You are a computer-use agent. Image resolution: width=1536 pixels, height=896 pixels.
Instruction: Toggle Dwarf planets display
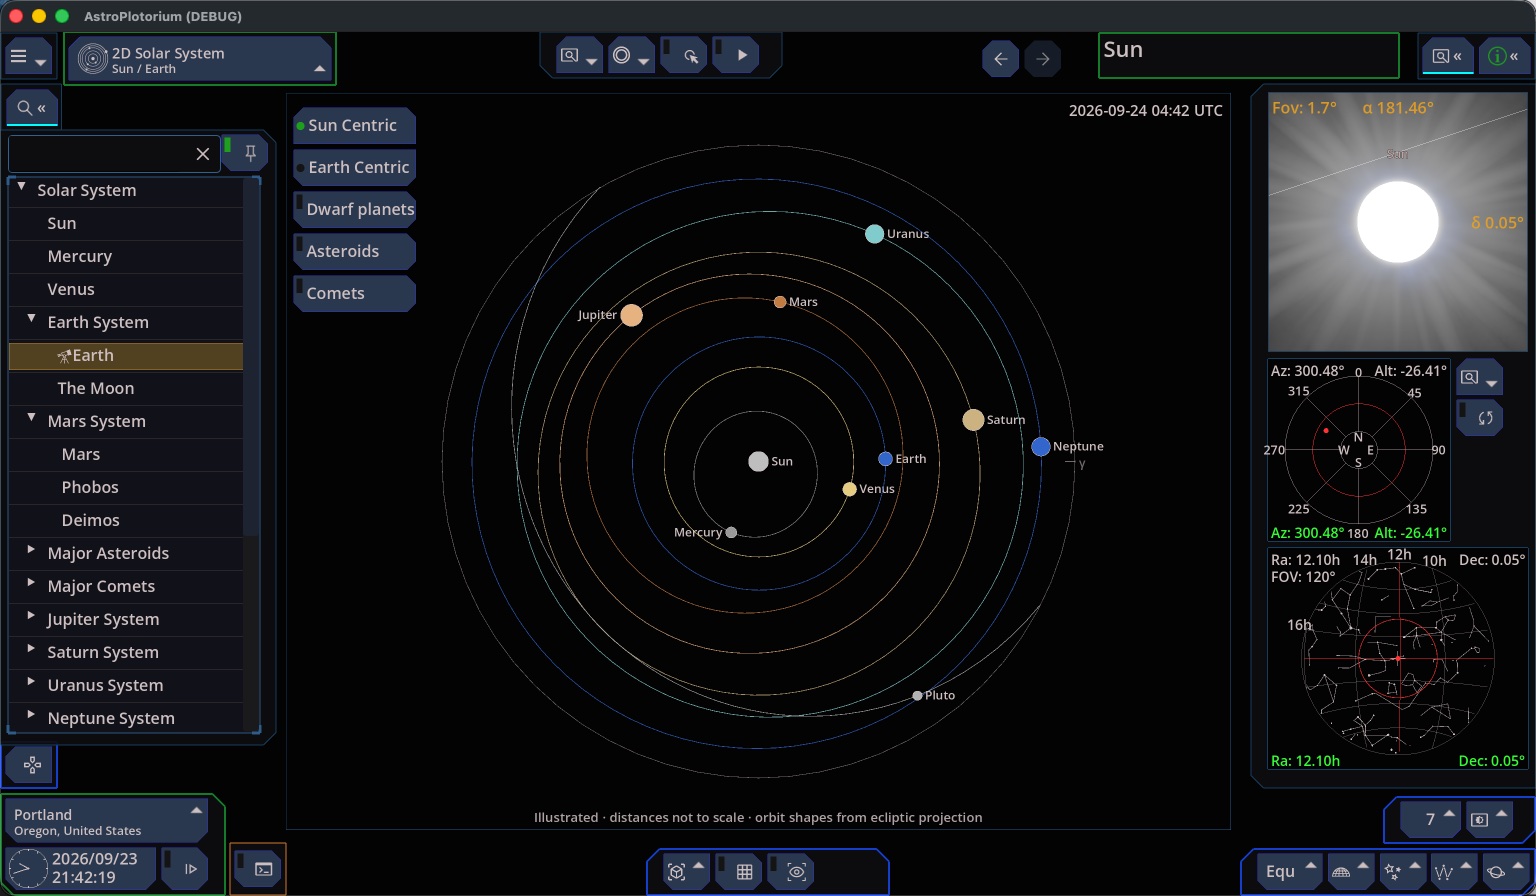coord(354,210)
